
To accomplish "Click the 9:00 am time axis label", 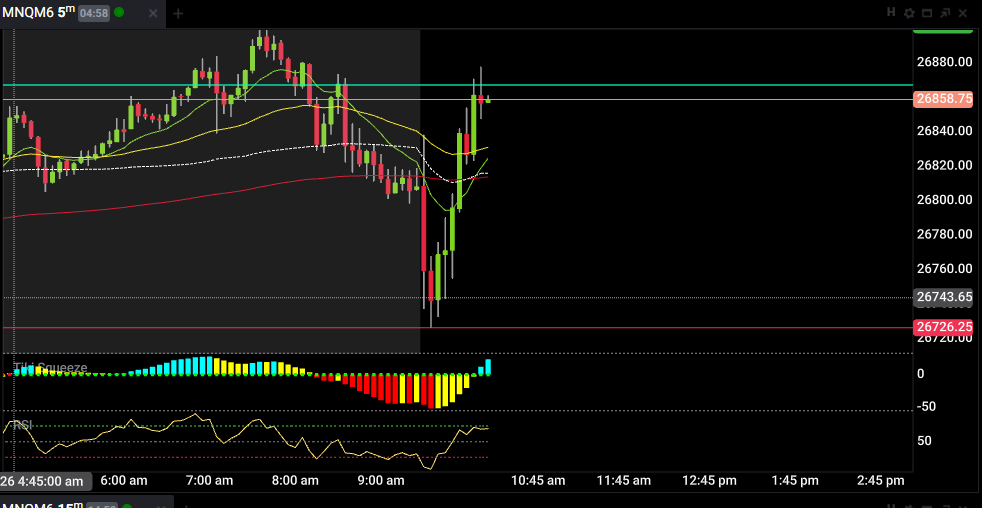I will [381, 480].
